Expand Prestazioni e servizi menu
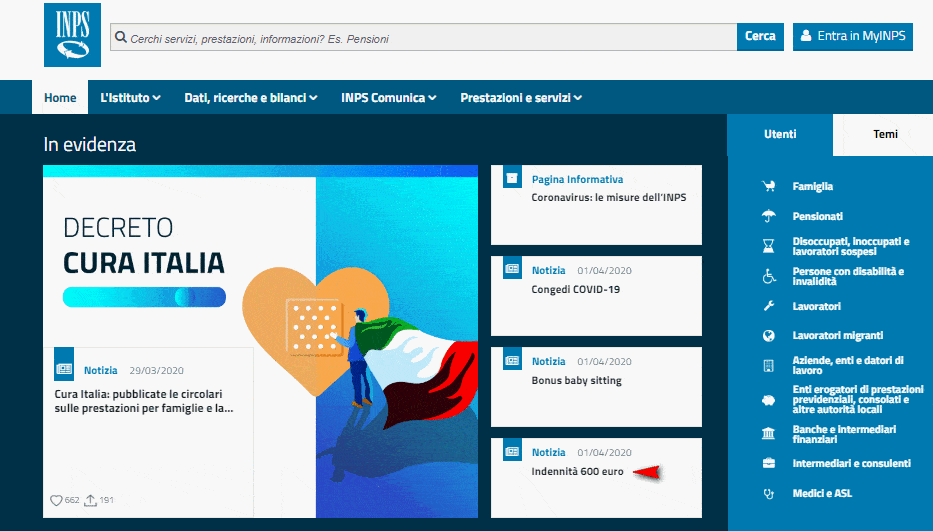This screenshot has width=933, height=531. (x=521, y=98)
